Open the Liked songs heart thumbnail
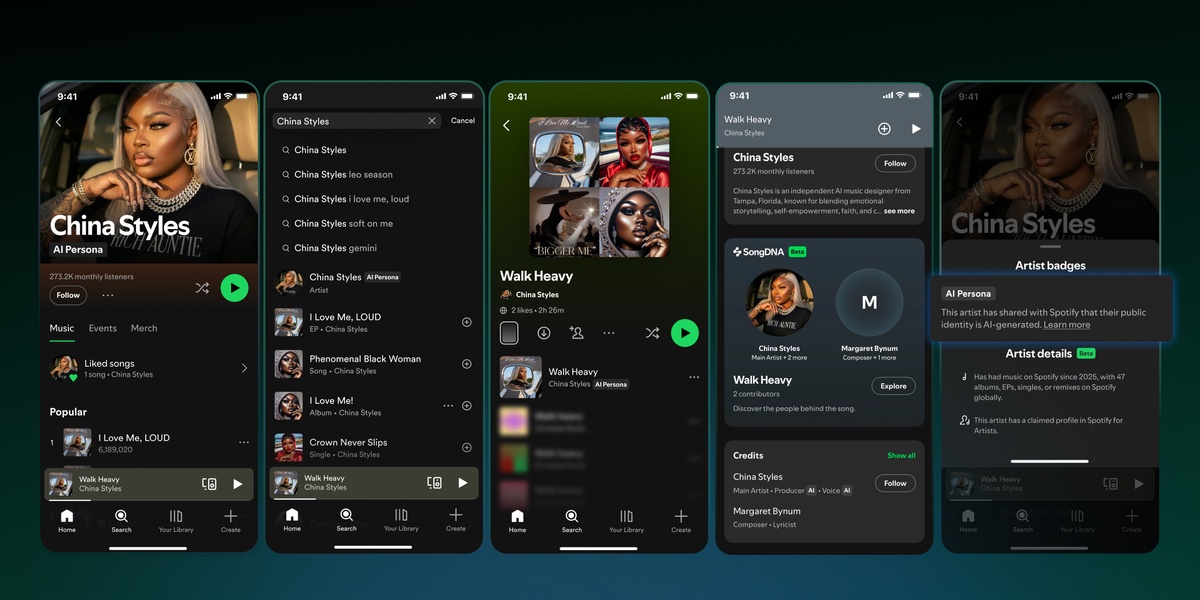 coord(64,368)
